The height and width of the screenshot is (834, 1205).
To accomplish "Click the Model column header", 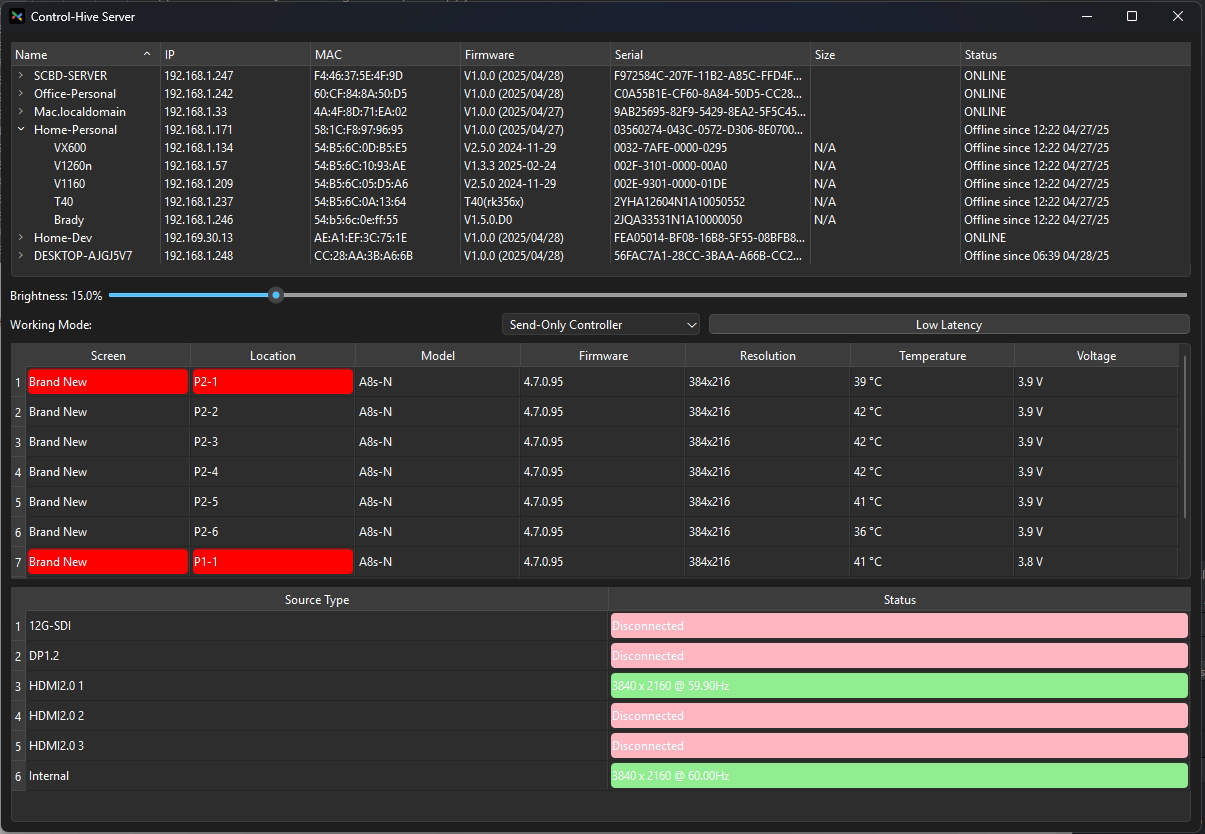I will [438, 356].
